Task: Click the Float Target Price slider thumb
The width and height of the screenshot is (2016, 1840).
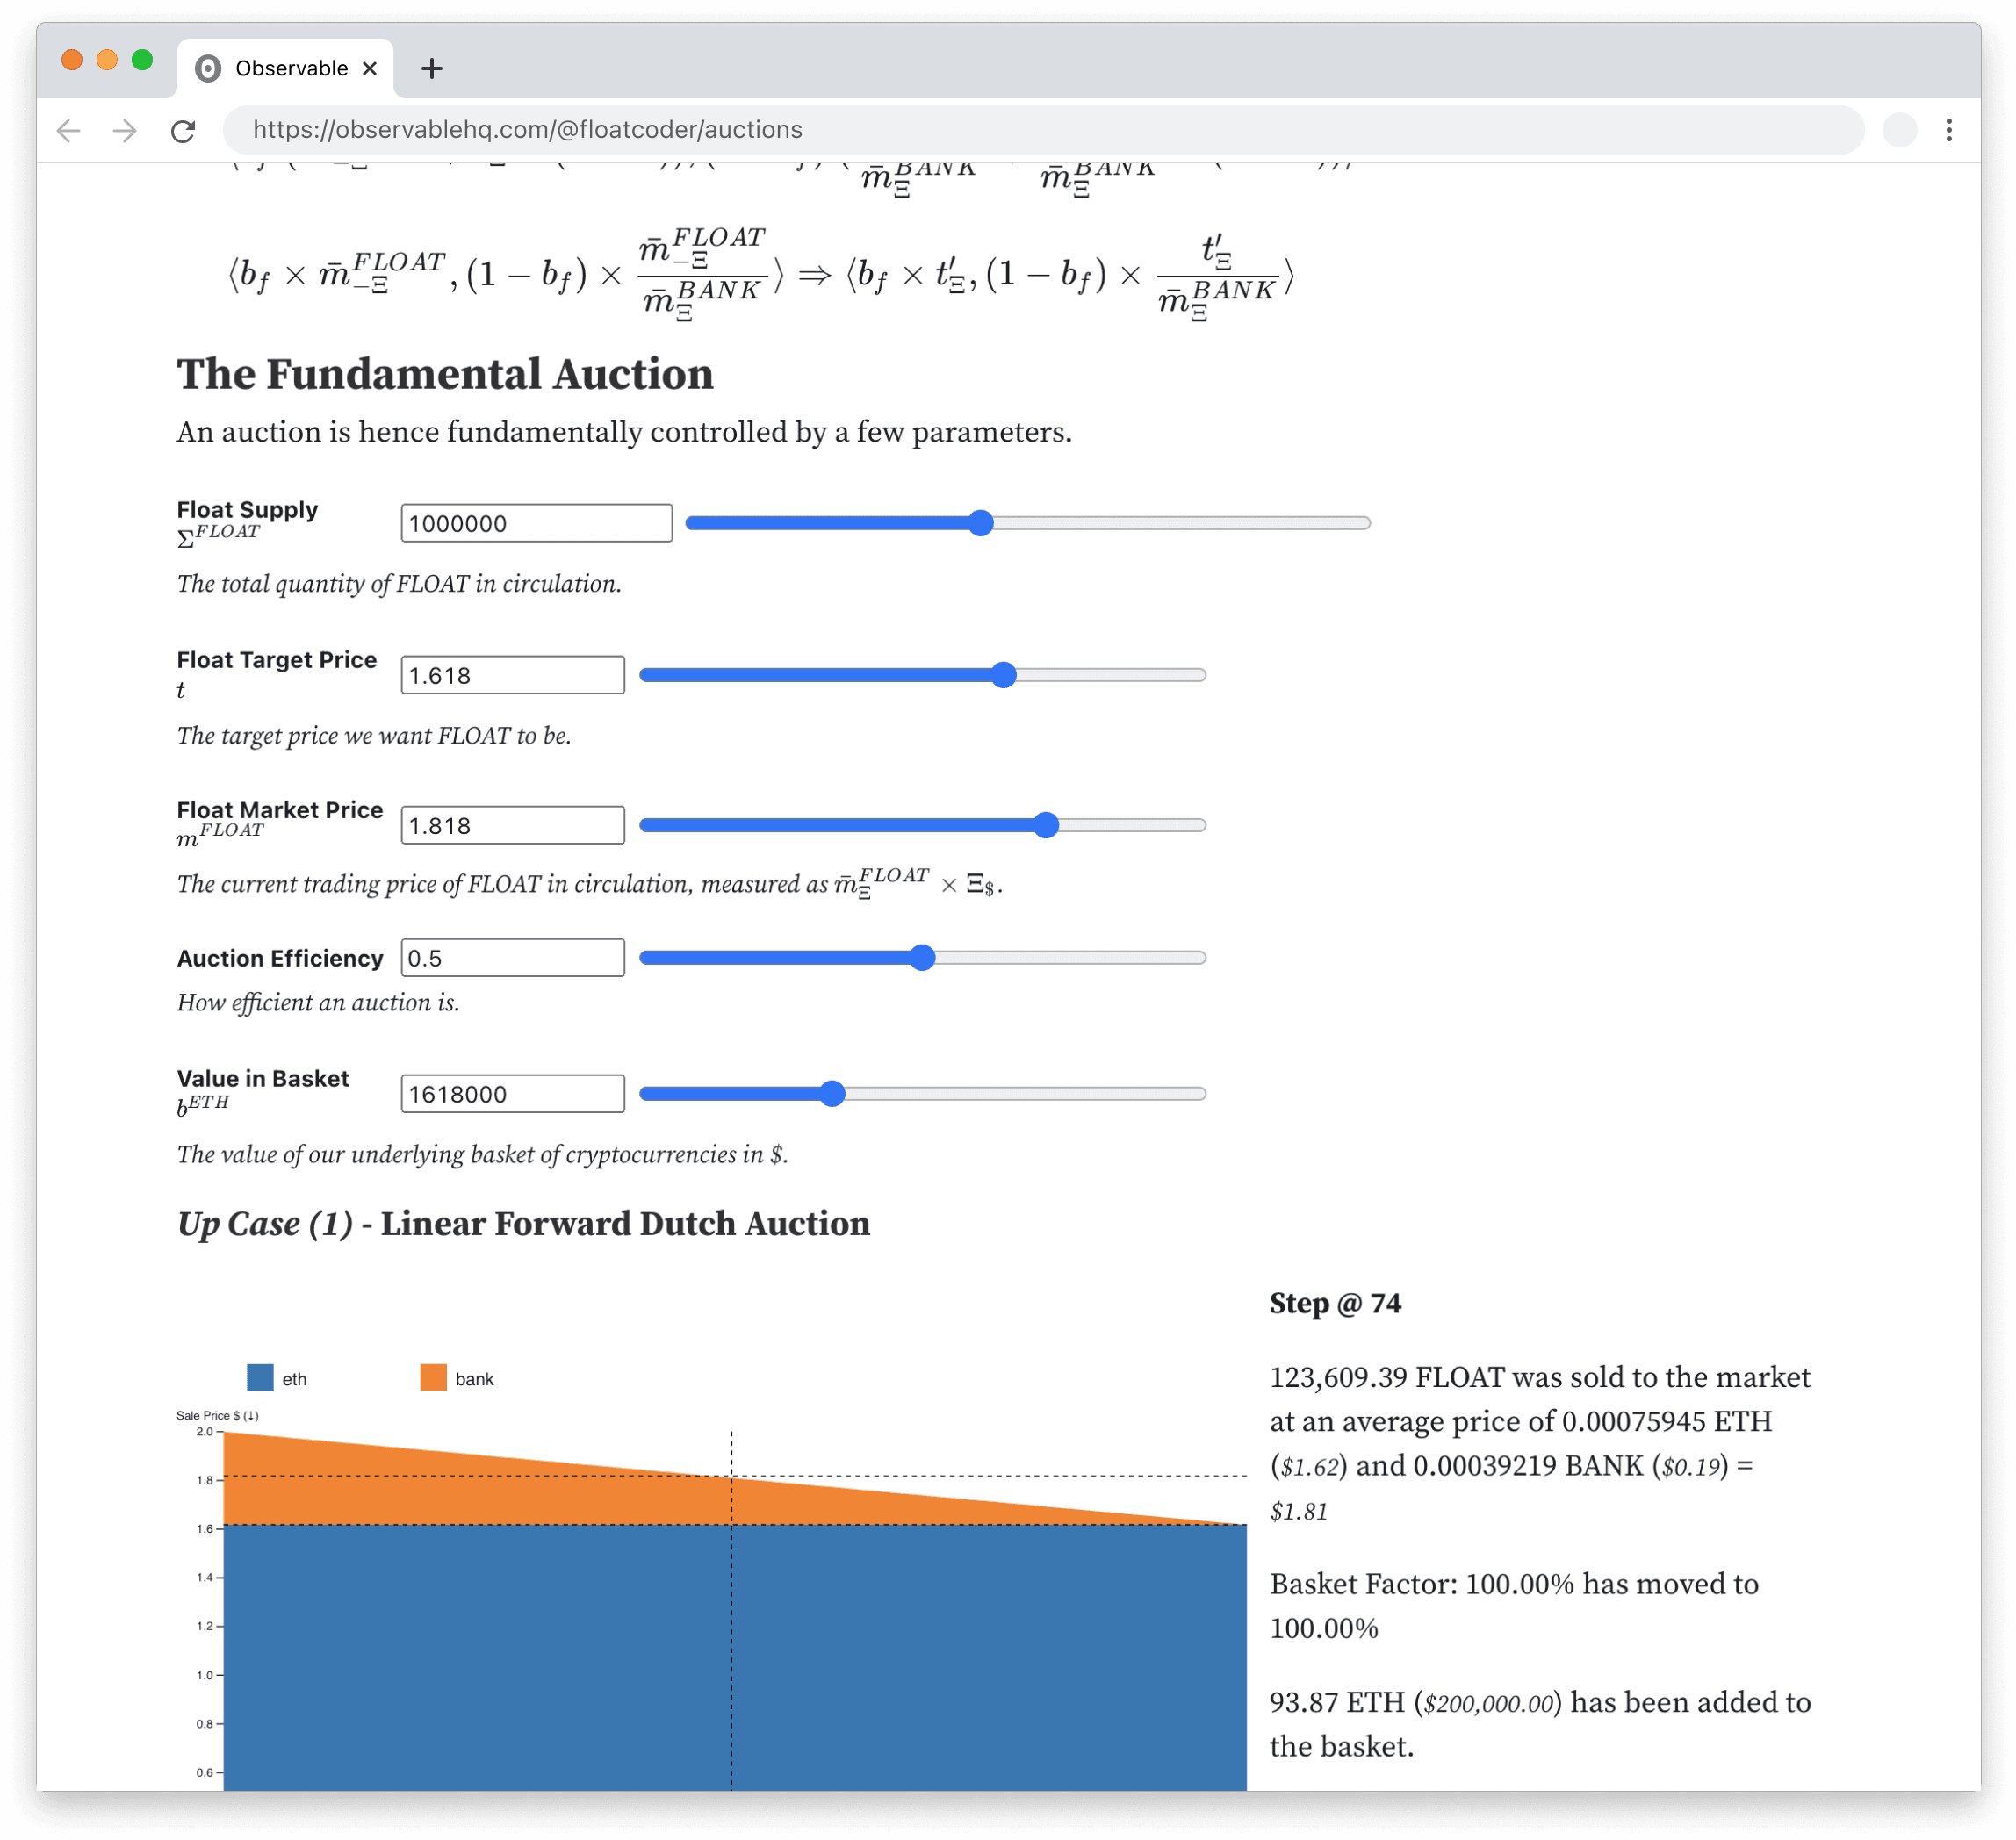Action: [1004, 675]
